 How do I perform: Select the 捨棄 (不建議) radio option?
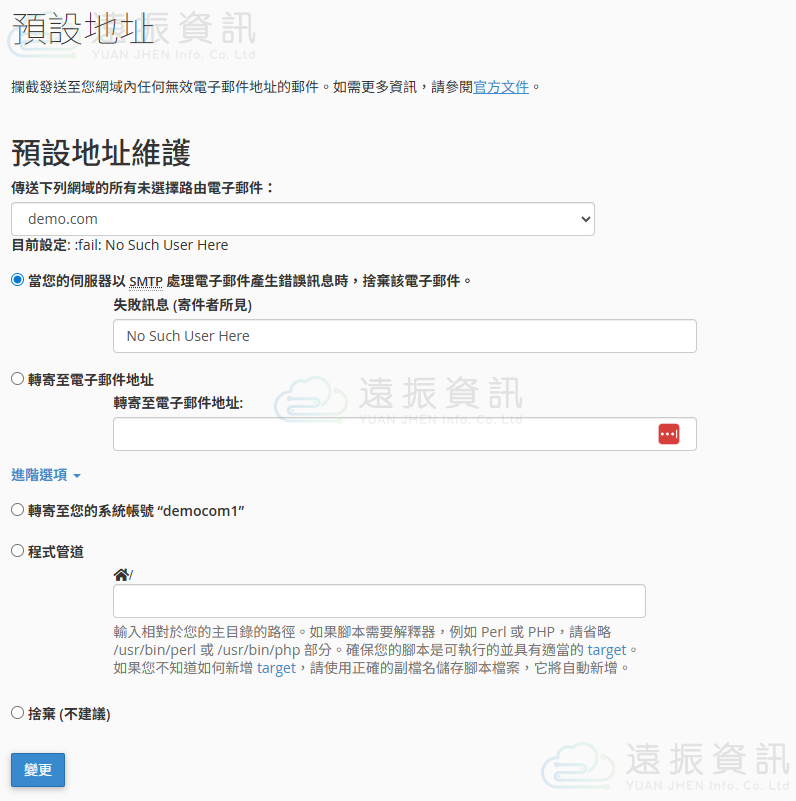click(x=17, y=713)
